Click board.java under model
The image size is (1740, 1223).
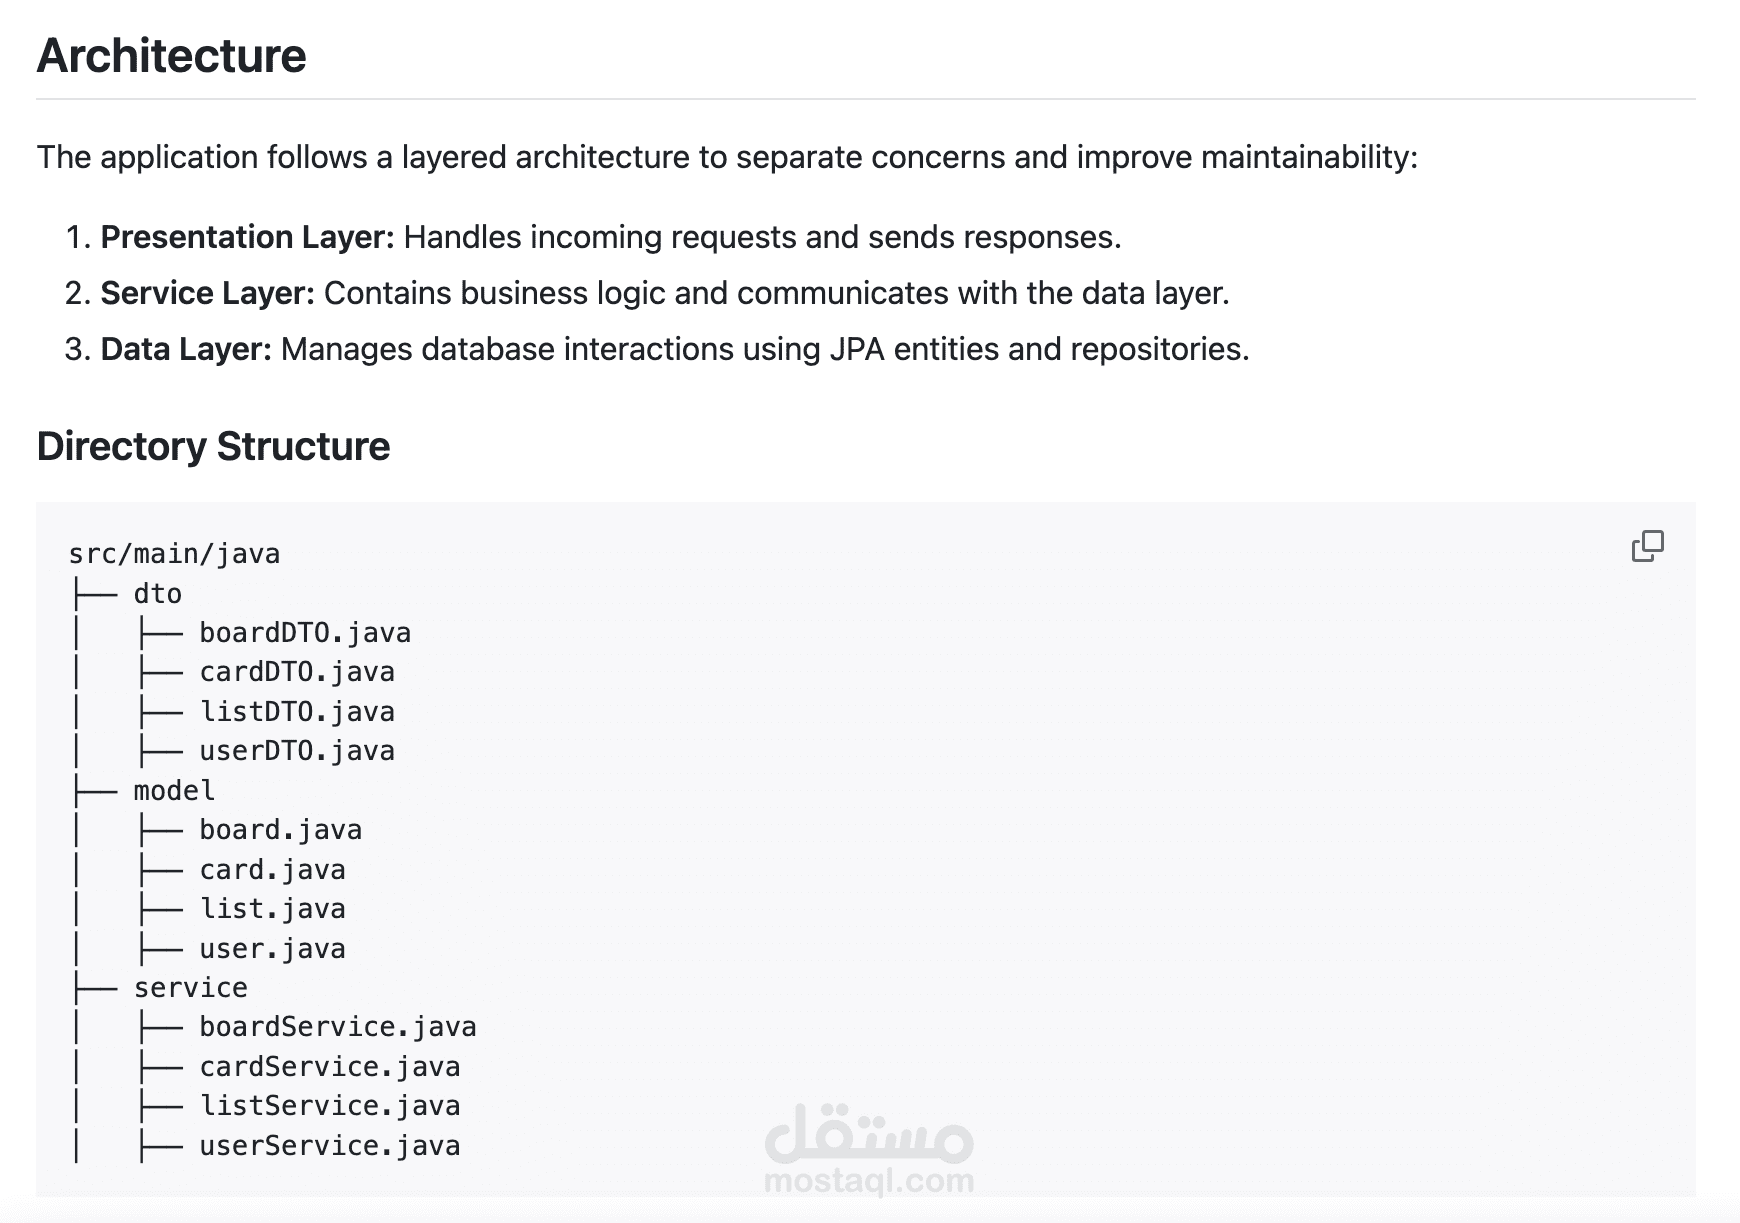pos(280,830)
